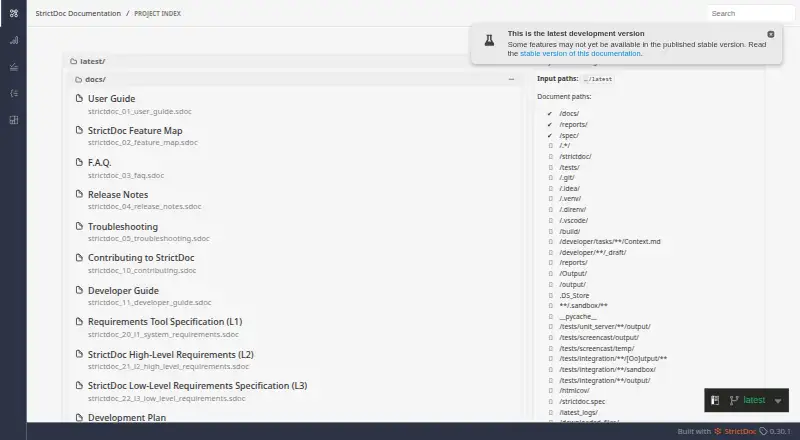Click the folder icon beside docs/
This screenshot has width=800, height=440.
pos(79,80)
